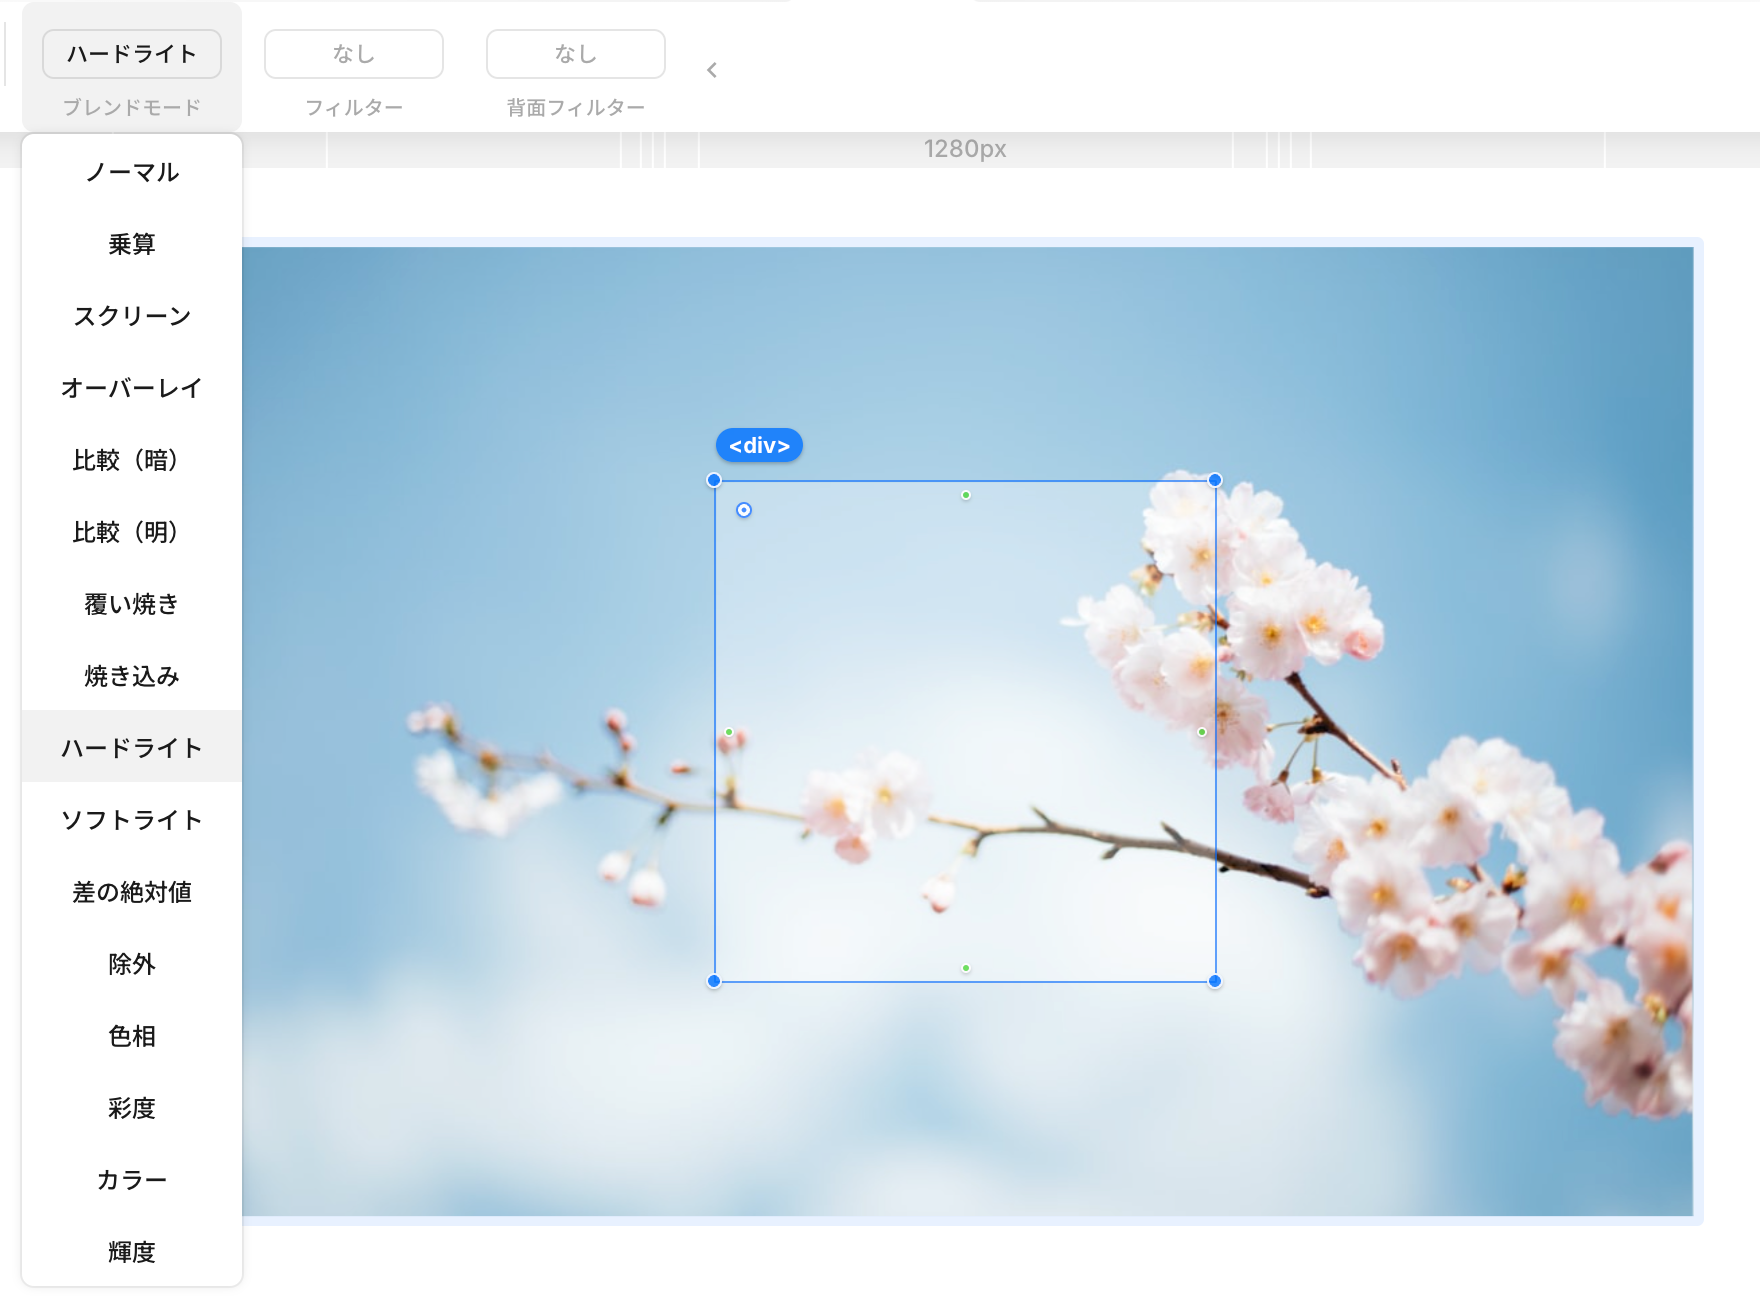Viewport: 1760px width, 1316px height.
Task: Select 乗算 blend mode
Action: pyautogui.click(x=131, y=244)
